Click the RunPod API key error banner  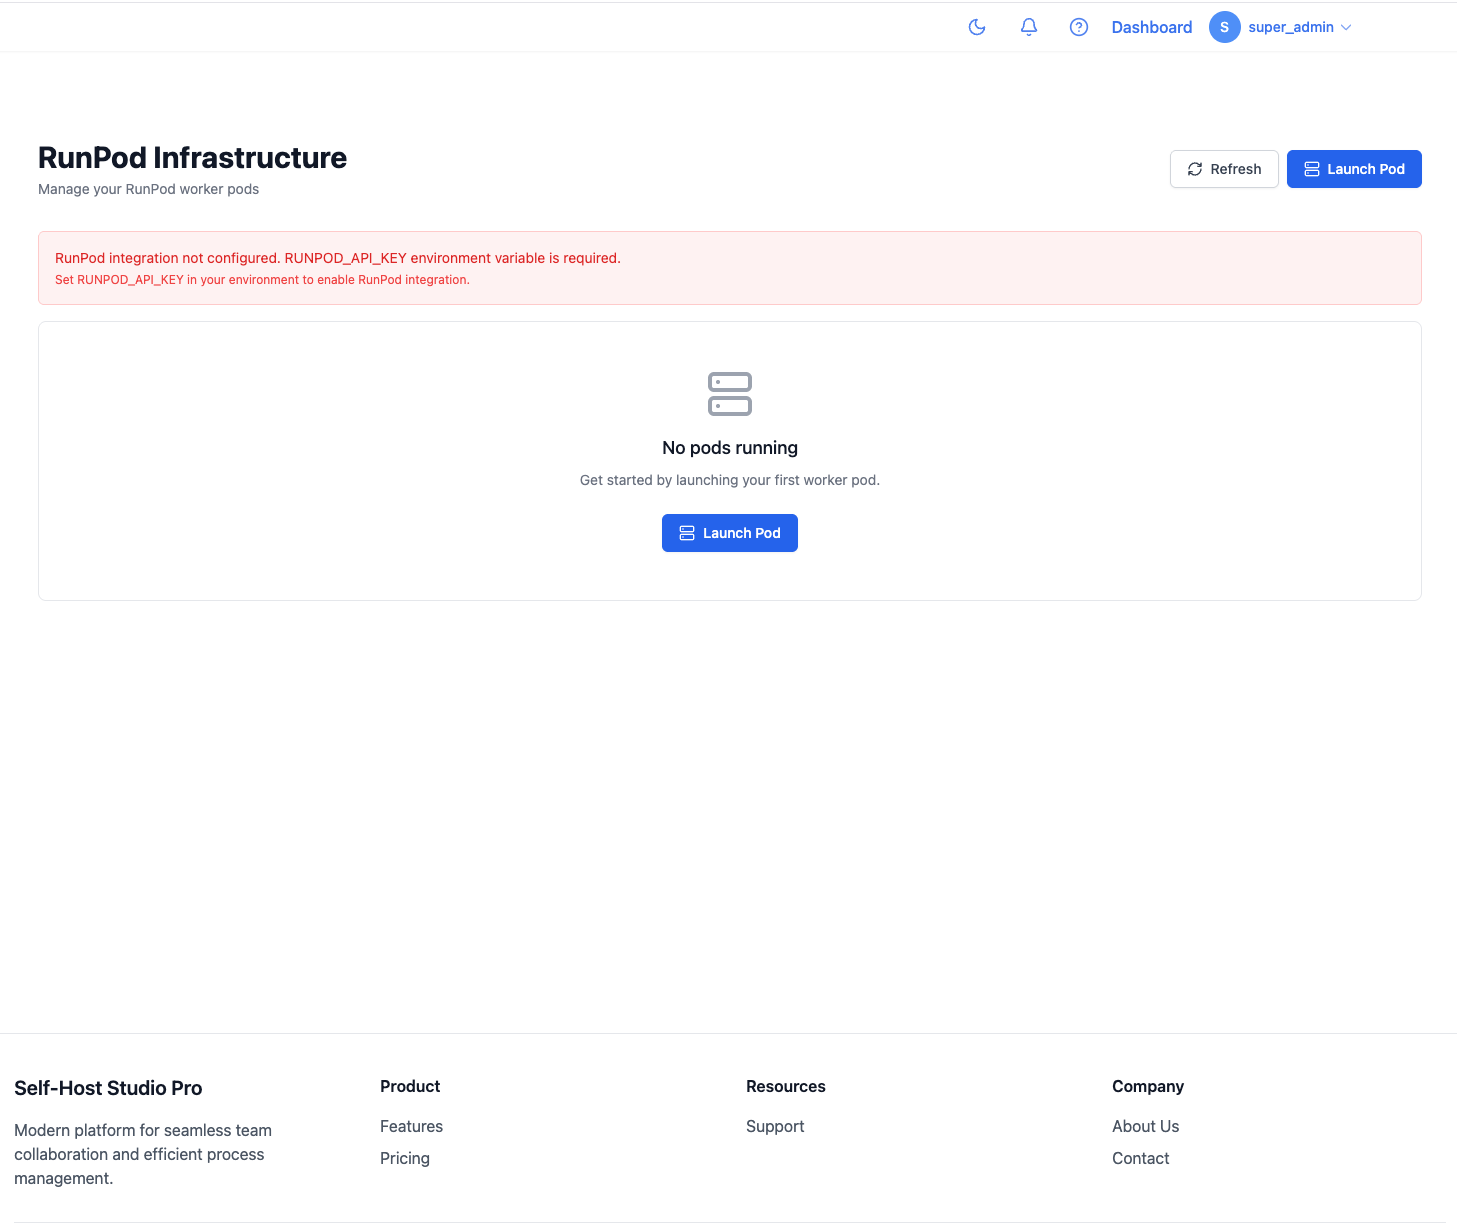coord(729,268)
